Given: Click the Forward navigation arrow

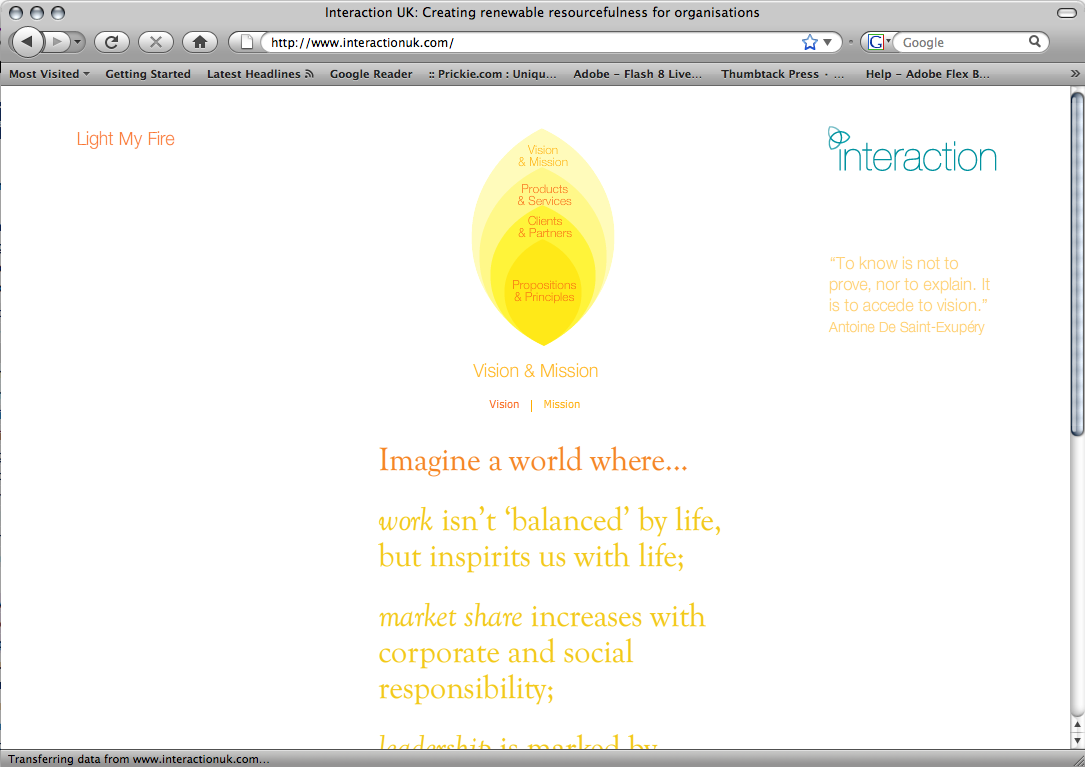Looking at the screenshot, I should pyautogui.click(x=57, y=42).
